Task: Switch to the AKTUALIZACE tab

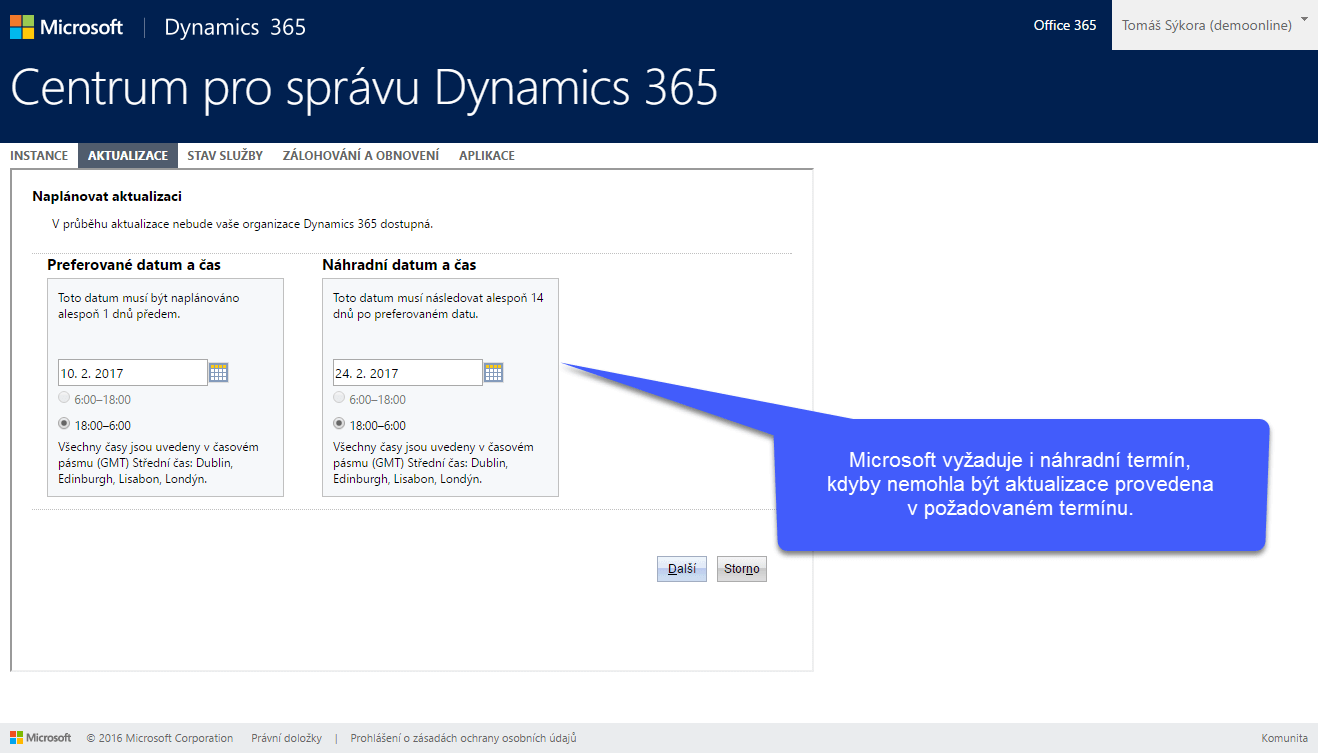Action: pyautogui.click(x=128, y=156)
